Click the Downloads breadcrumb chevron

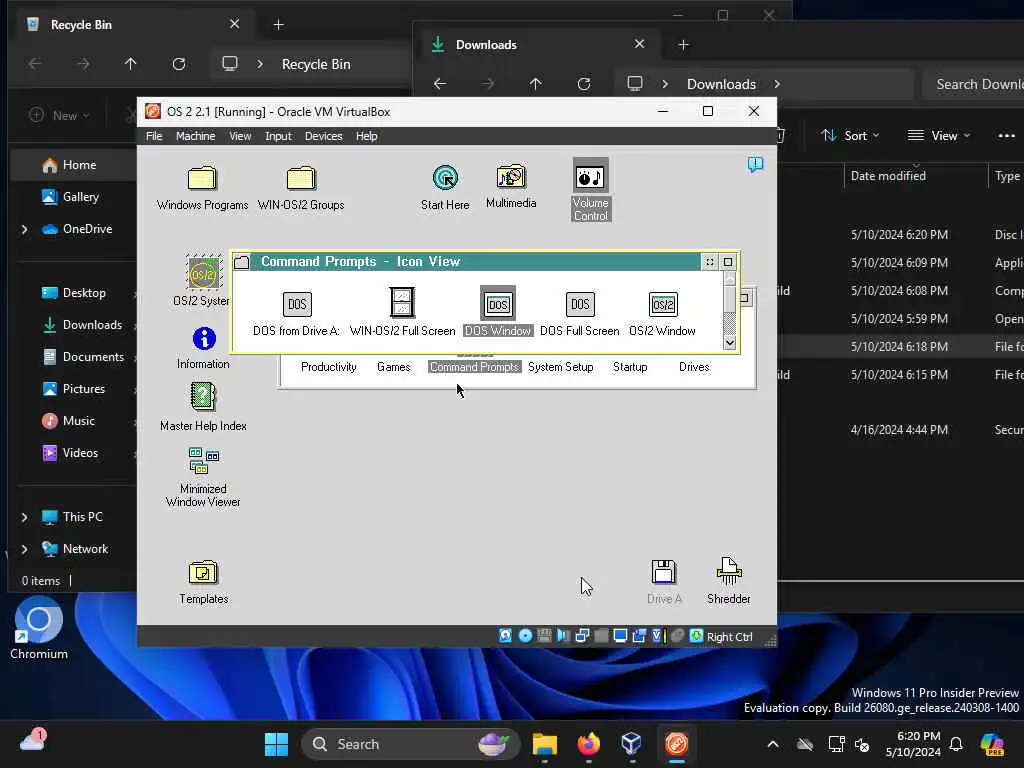pos(777,84)
